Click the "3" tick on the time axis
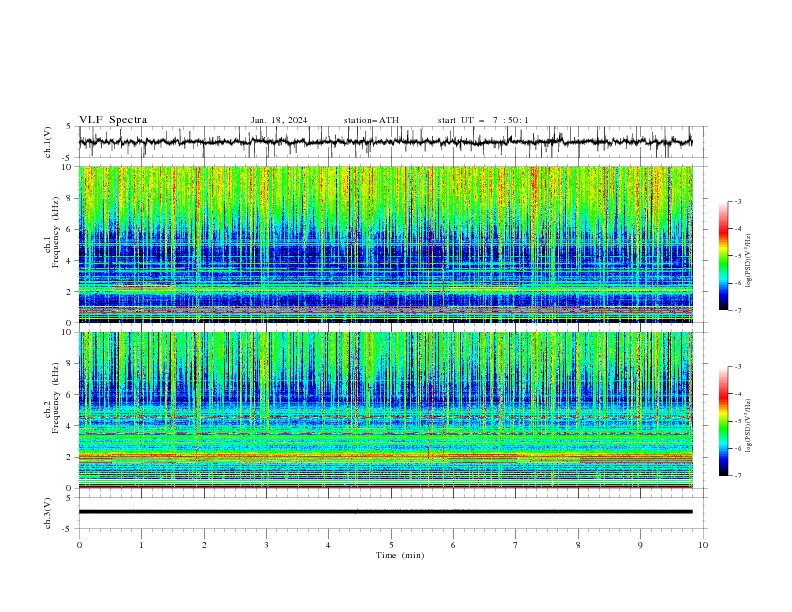Screen dimensions: 792x612 coord(266,545)
